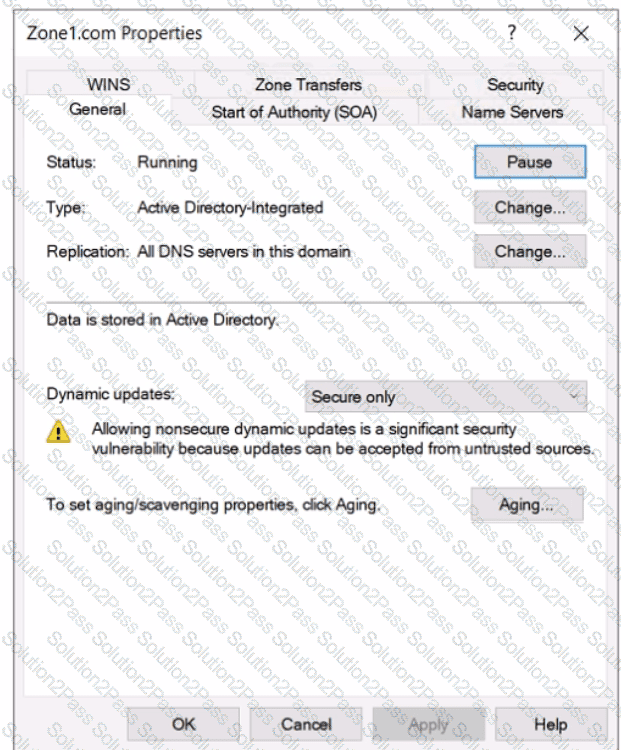The width and height of the screenshot is (621, 750).
Task: Click Change button next to zone Type
Action: tap(530, 208)
